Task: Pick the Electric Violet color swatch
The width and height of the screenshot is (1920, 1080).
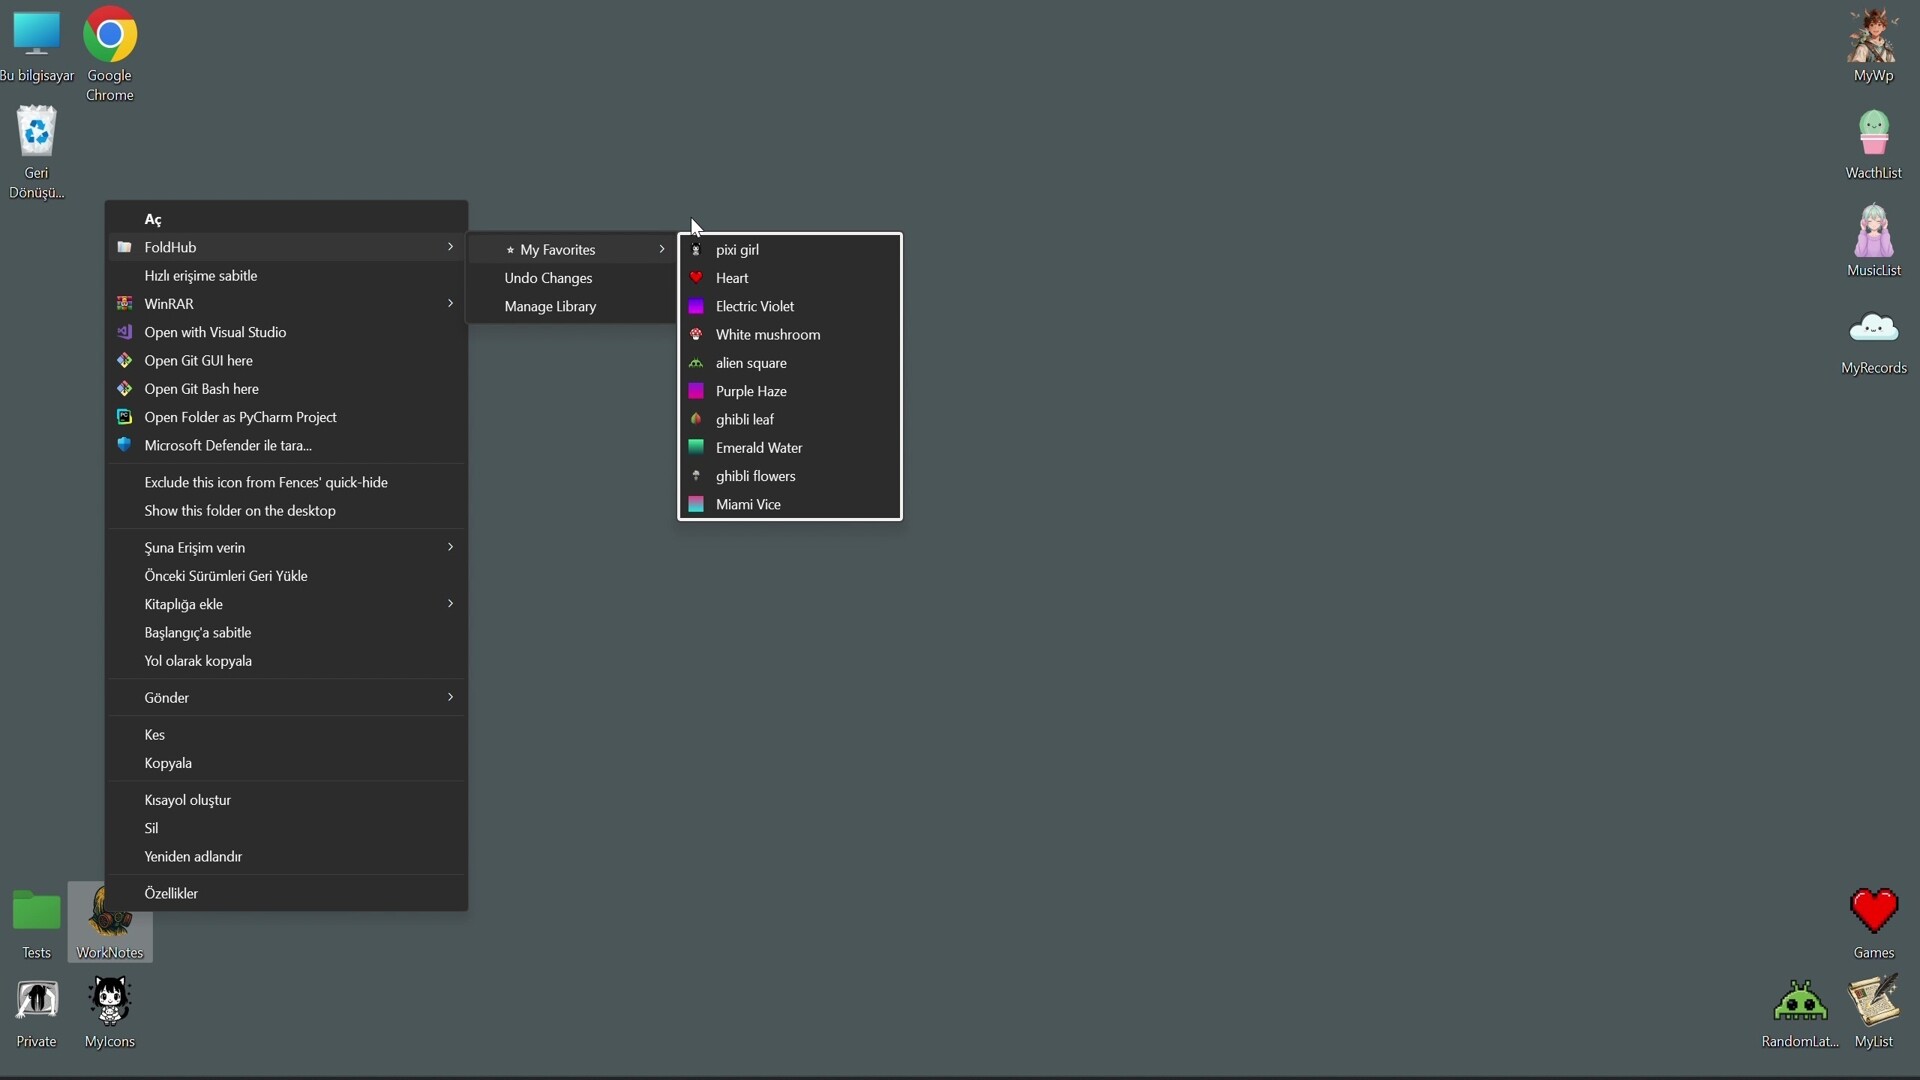Action: pos(755,306)
